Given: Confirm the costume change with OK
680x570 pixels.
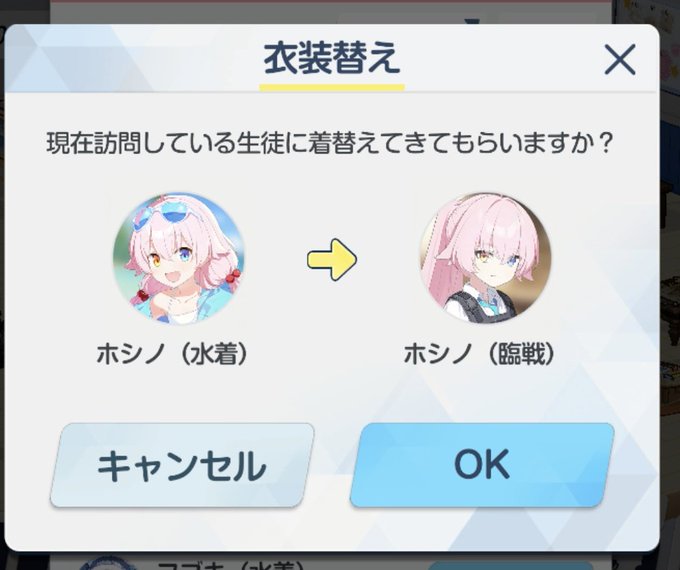Looking at the screenshot, I should point(482,465).
